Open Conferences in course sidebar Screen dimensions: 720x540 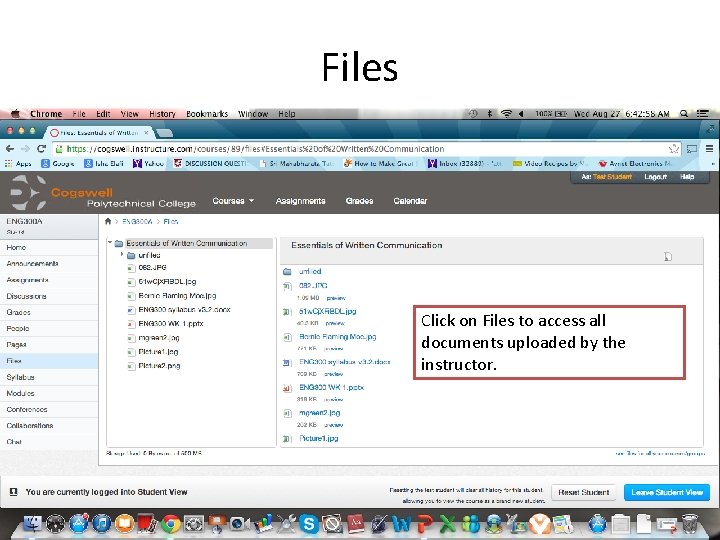49,409
